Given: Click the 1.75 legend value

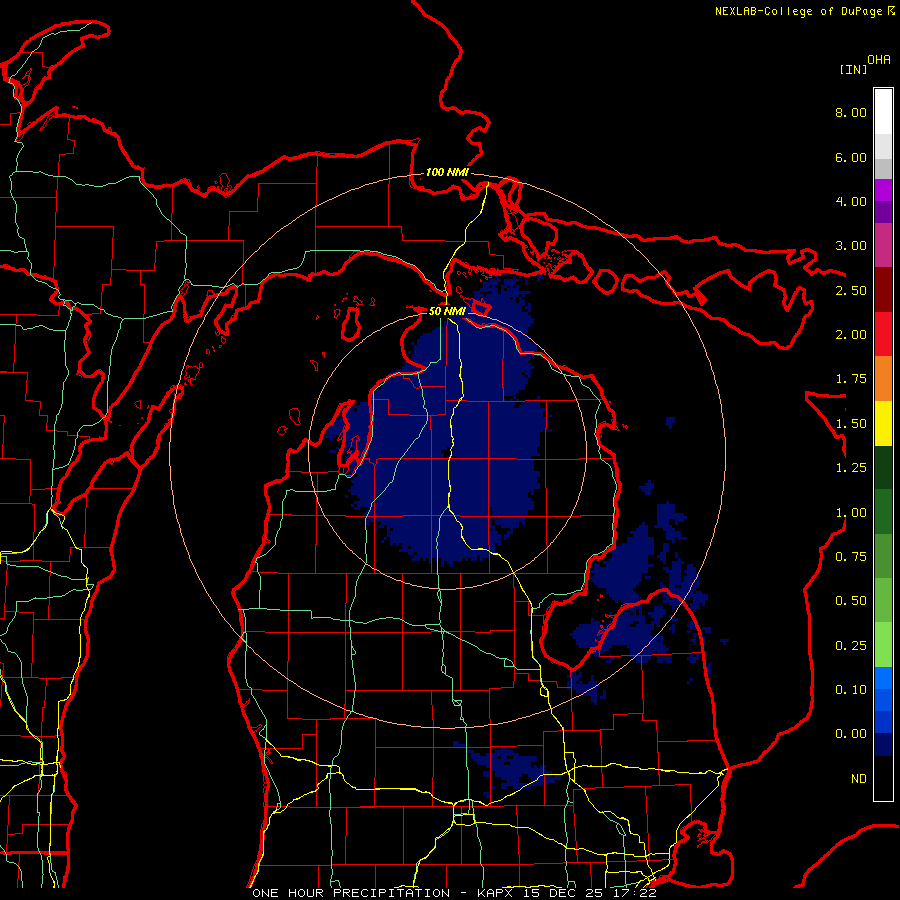Looking at the screenshot, I should click(x=851, y=379).
